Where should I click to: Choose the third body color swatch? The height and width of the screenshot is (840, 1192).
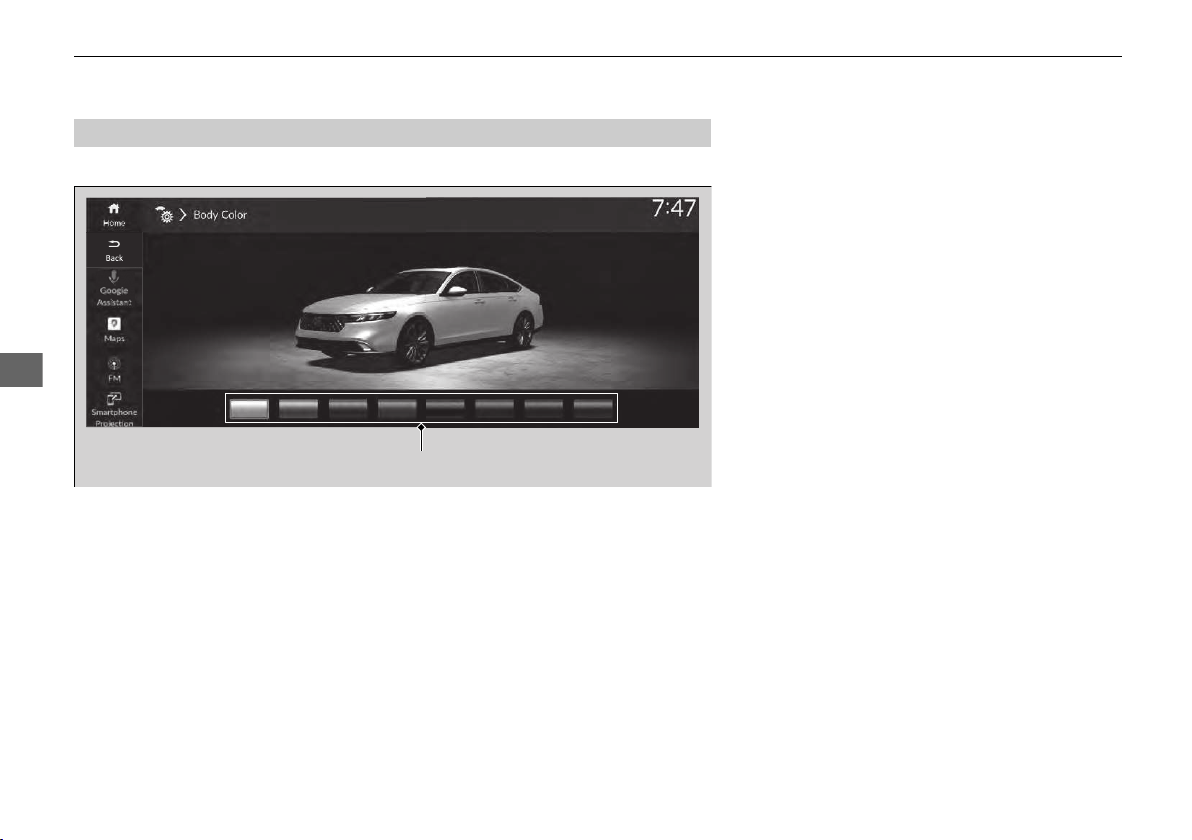(347, 408)
